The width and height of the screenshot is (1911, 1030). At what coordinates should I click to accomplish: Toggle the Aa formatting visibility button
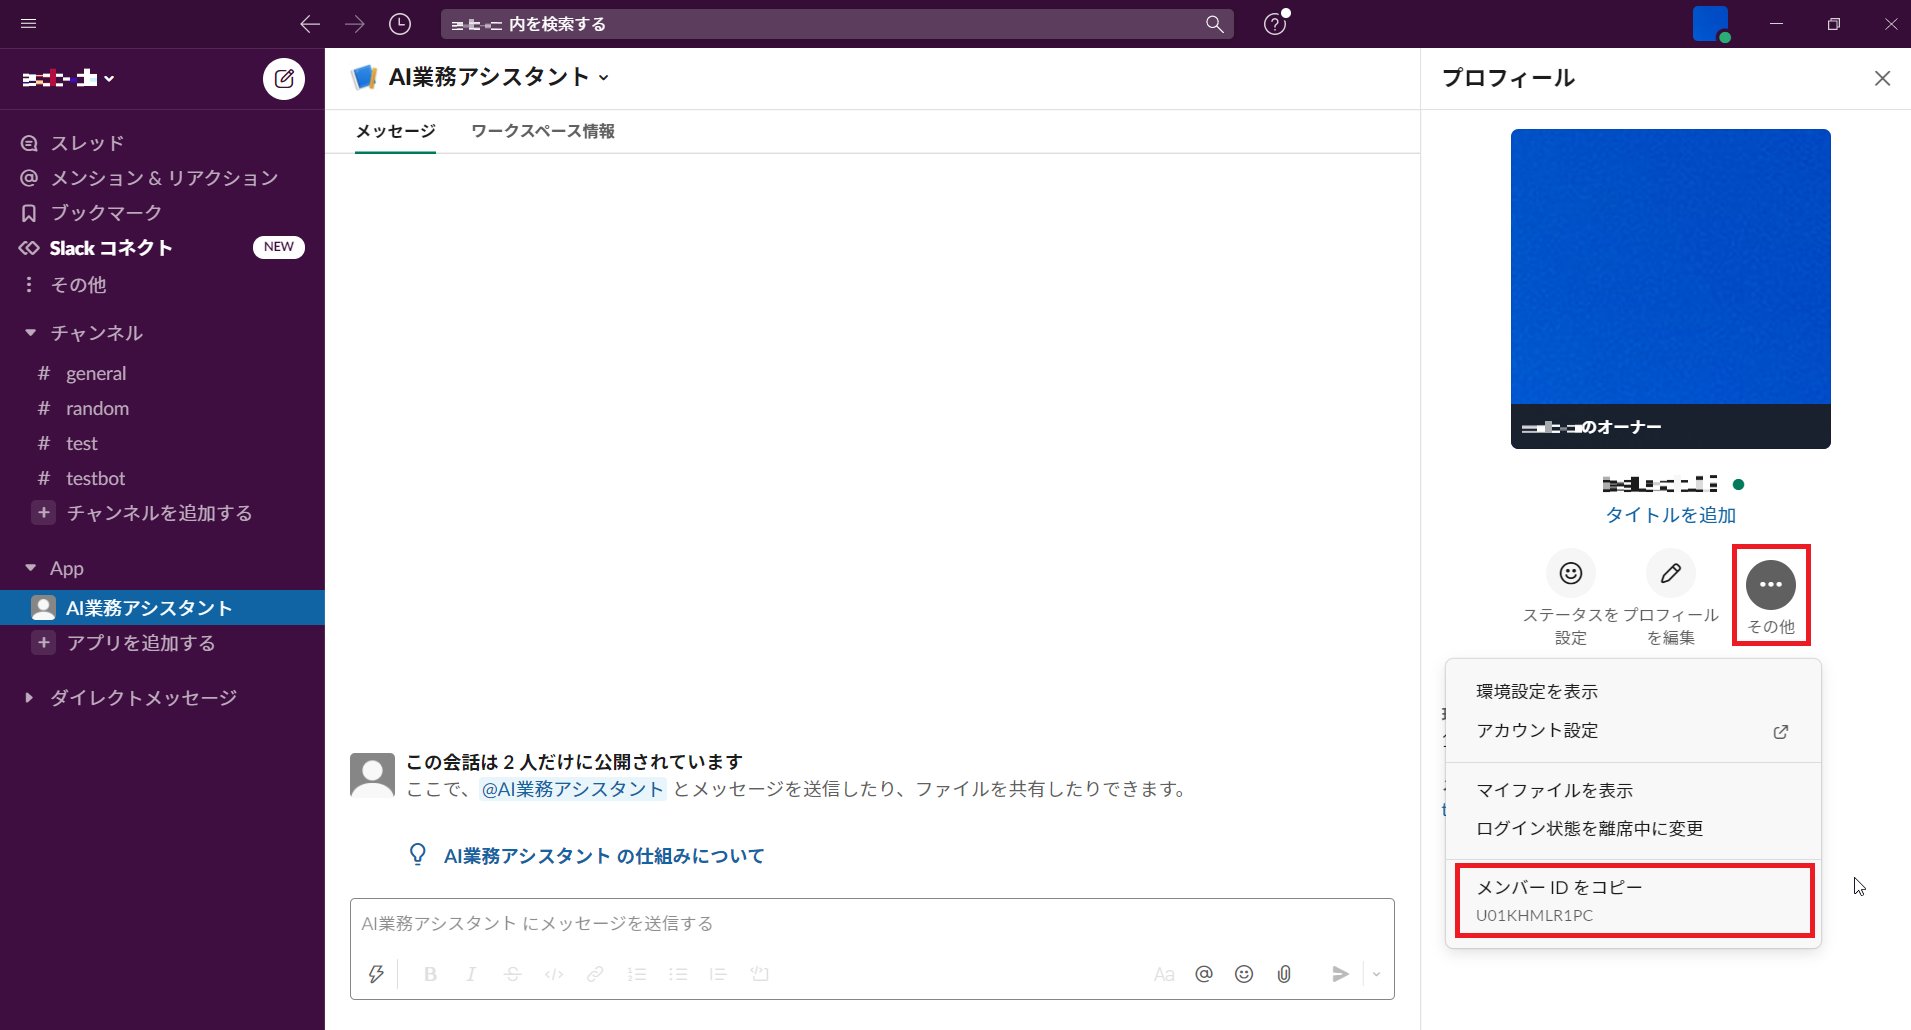pos(1164,974)
